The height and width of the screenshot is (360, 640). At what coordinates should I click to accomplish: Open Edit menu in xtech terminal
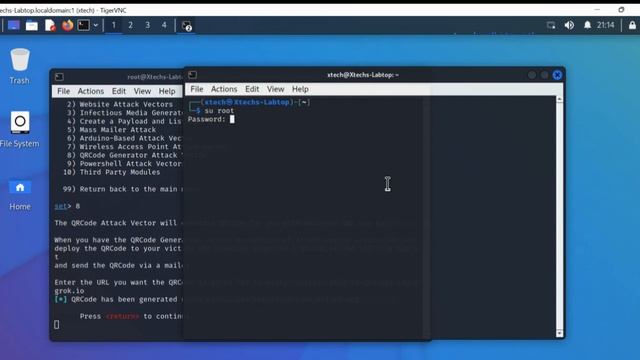point(252,89)
